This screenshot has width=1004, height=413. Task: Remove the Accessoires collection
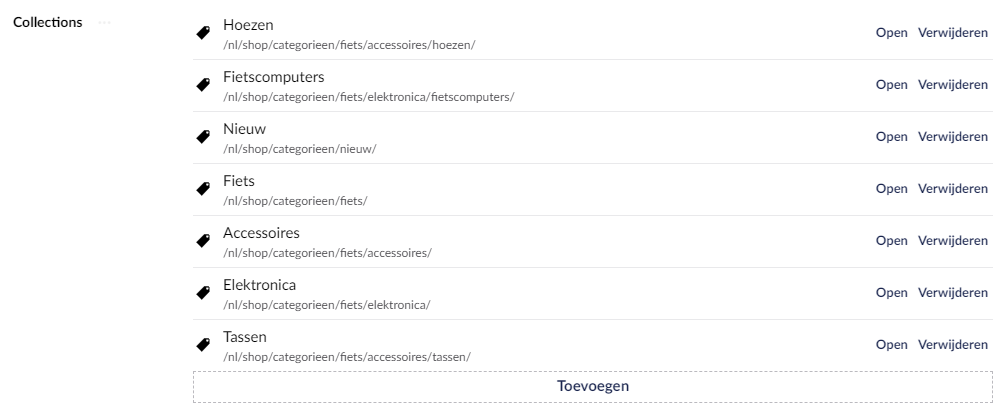952,241
